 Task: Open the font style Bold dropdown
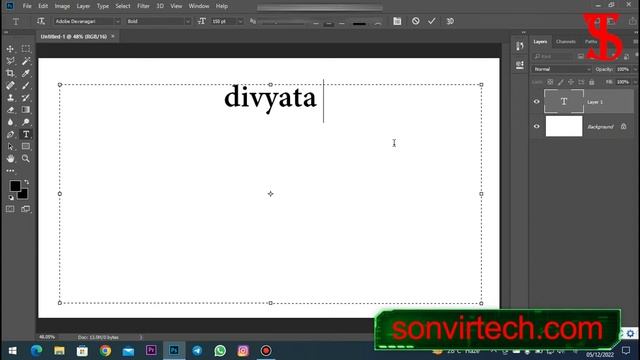(x=188, y=21)
